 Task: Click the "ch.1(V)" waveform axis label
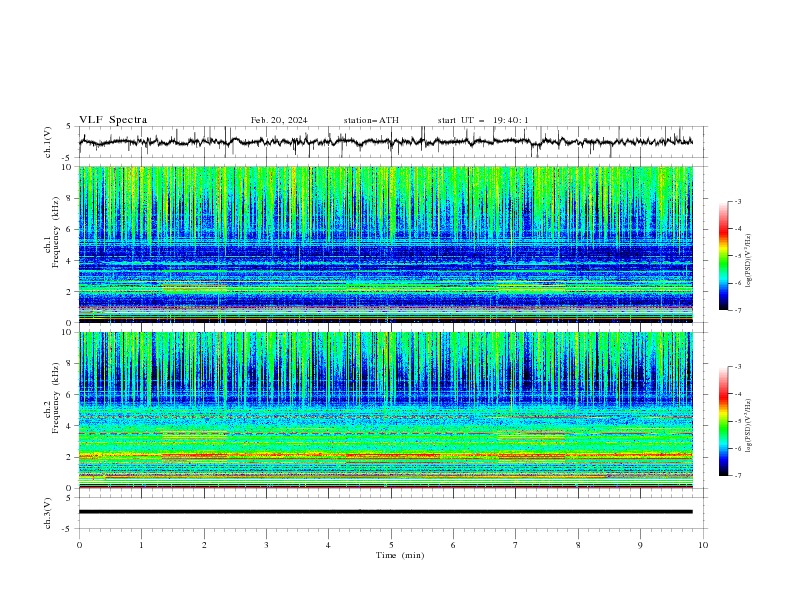48,142
